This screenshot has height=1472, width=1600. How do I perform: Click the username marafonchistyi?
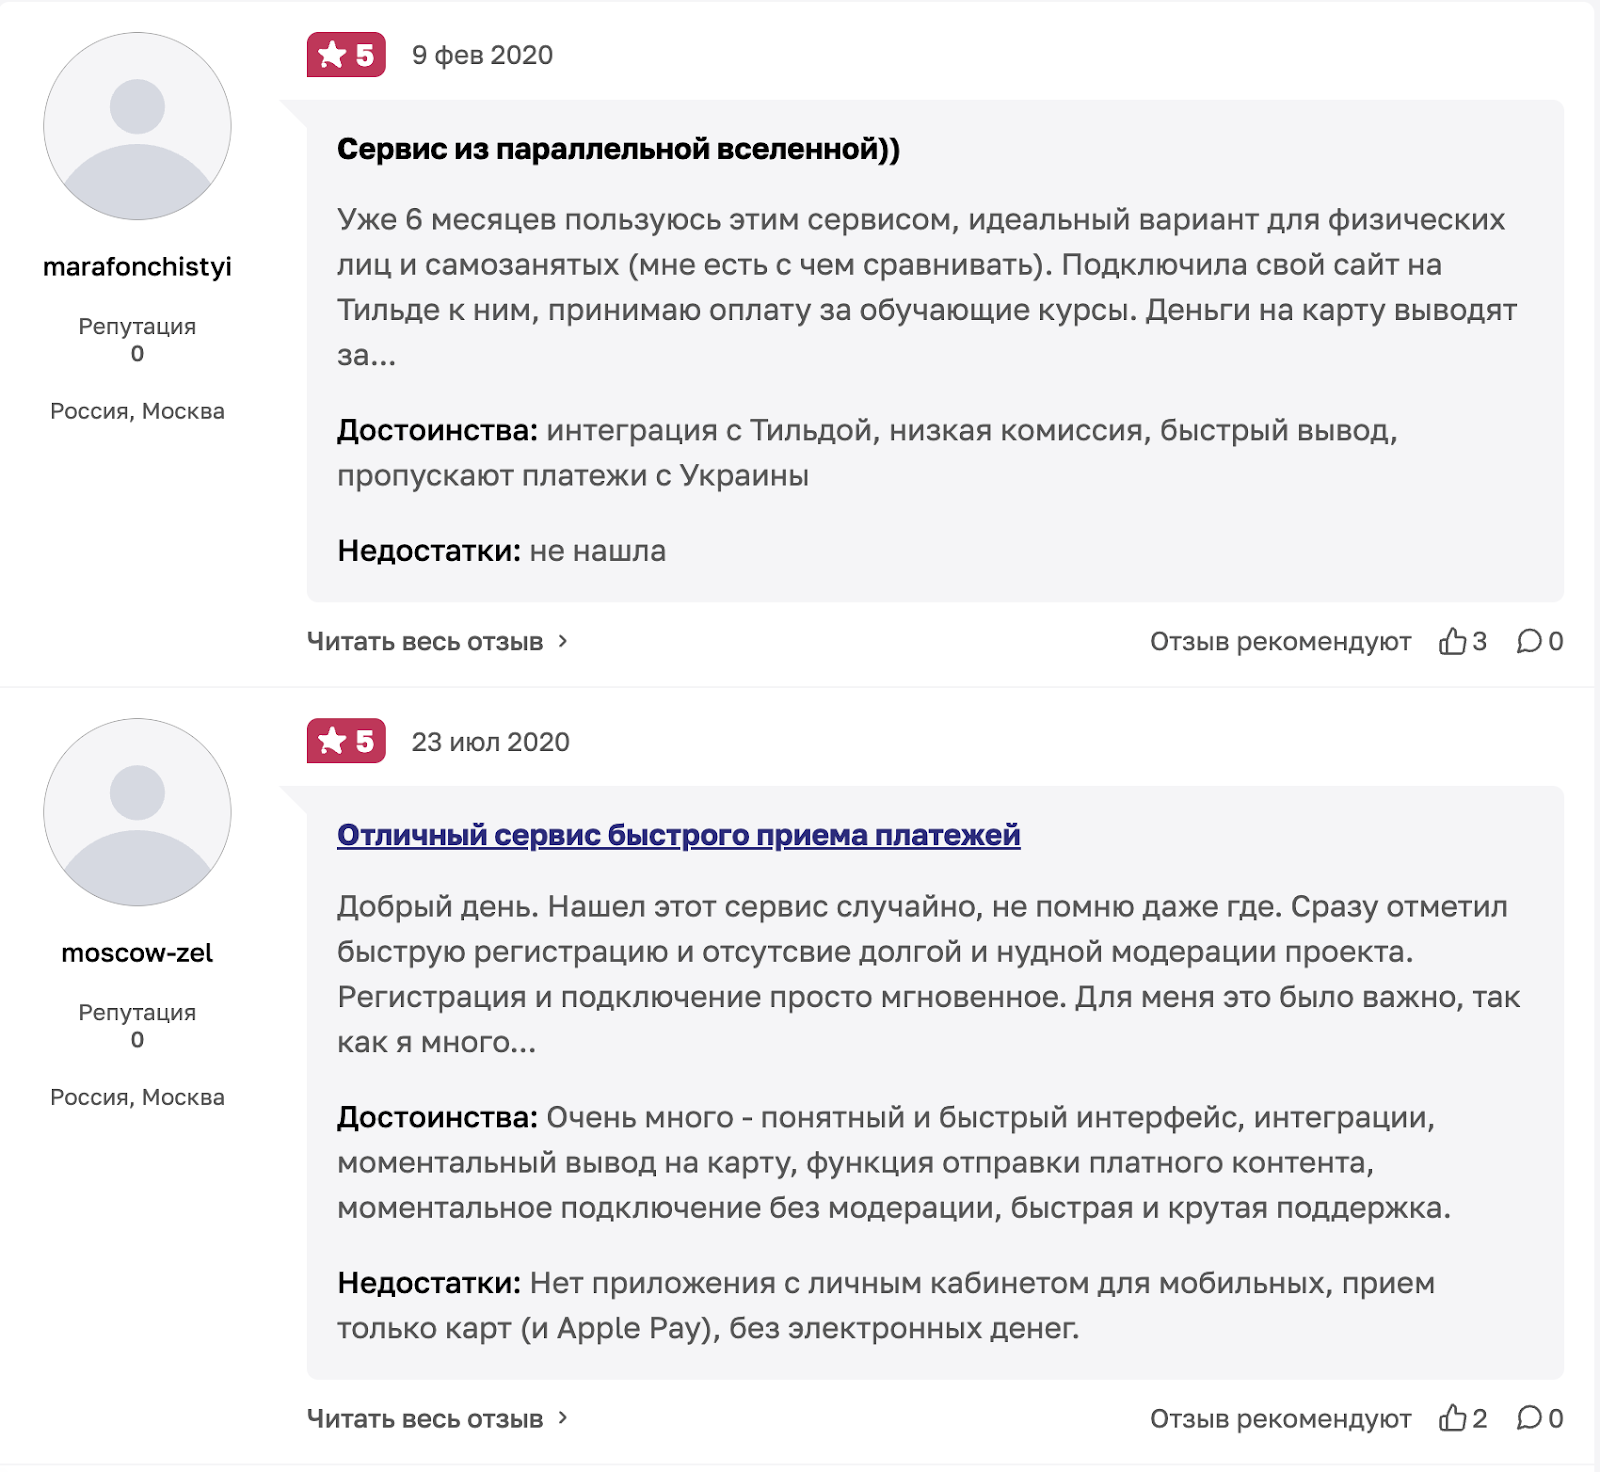point(137,267)
